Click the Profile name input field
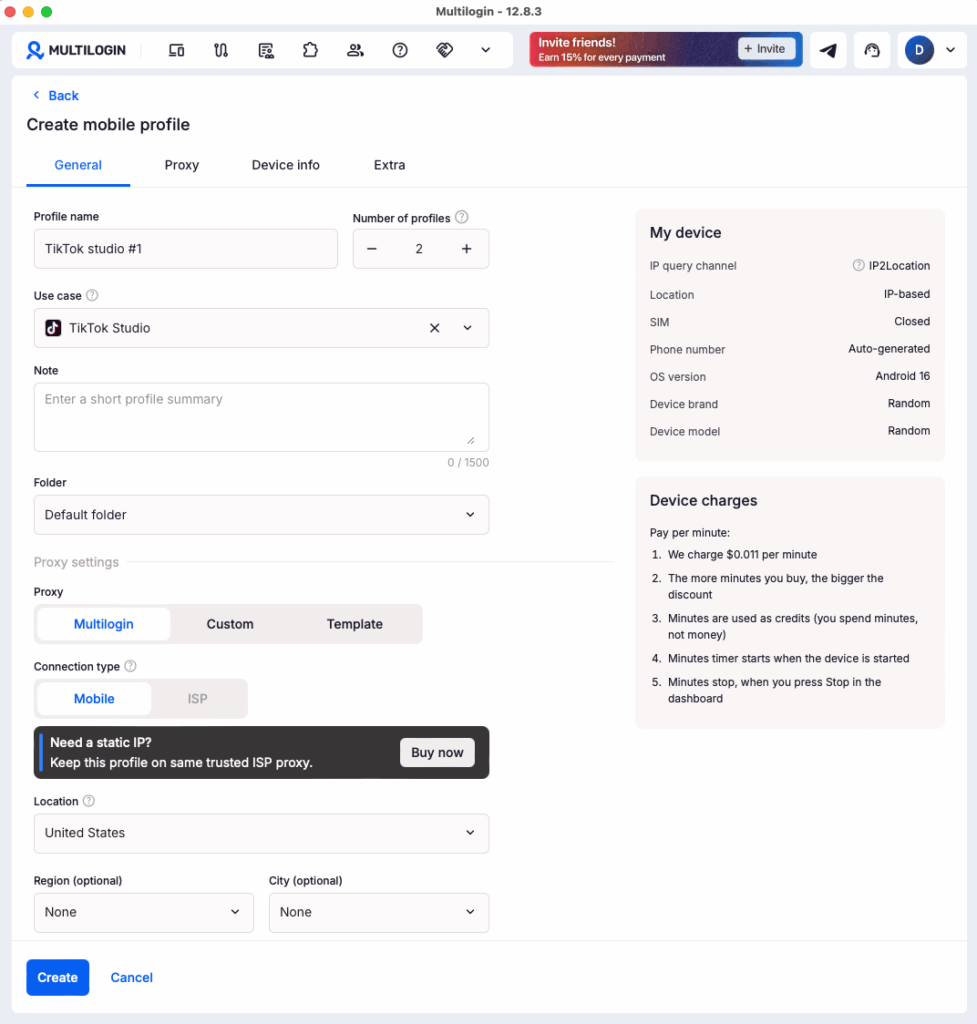 click(185, 249)
